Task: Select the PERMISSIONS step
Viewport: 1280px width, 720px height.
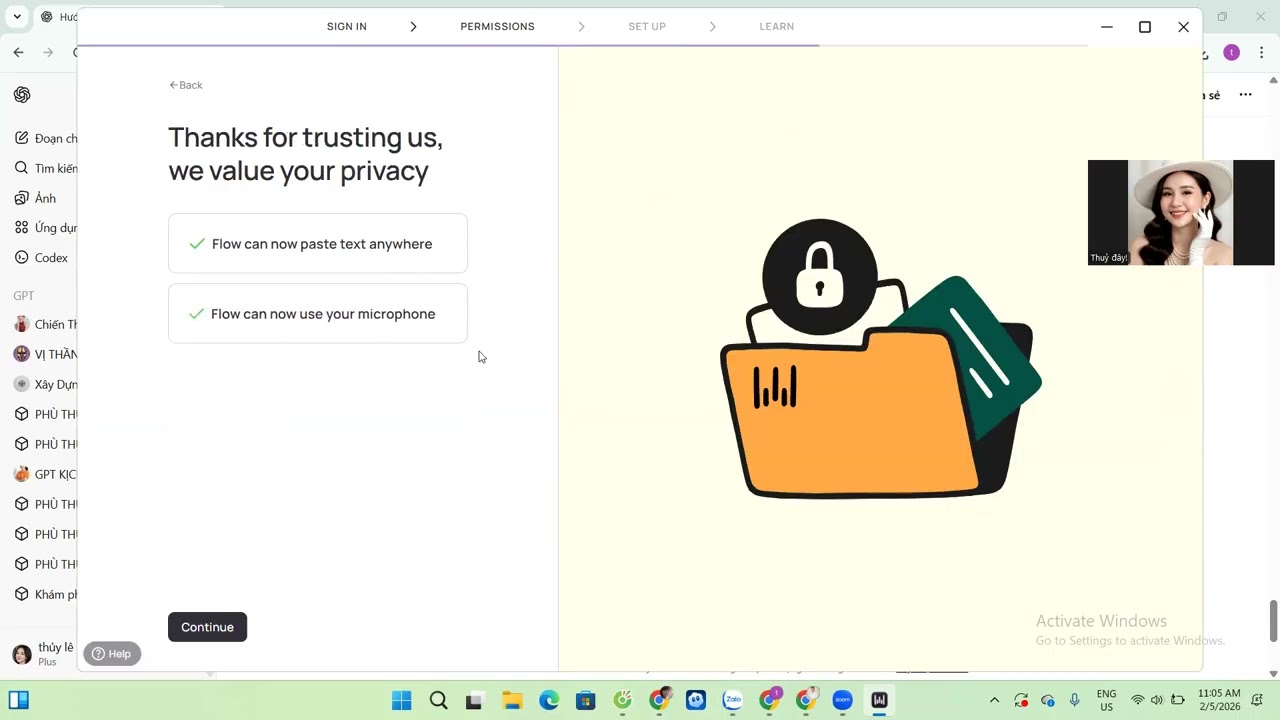Action: pos(497,26)
